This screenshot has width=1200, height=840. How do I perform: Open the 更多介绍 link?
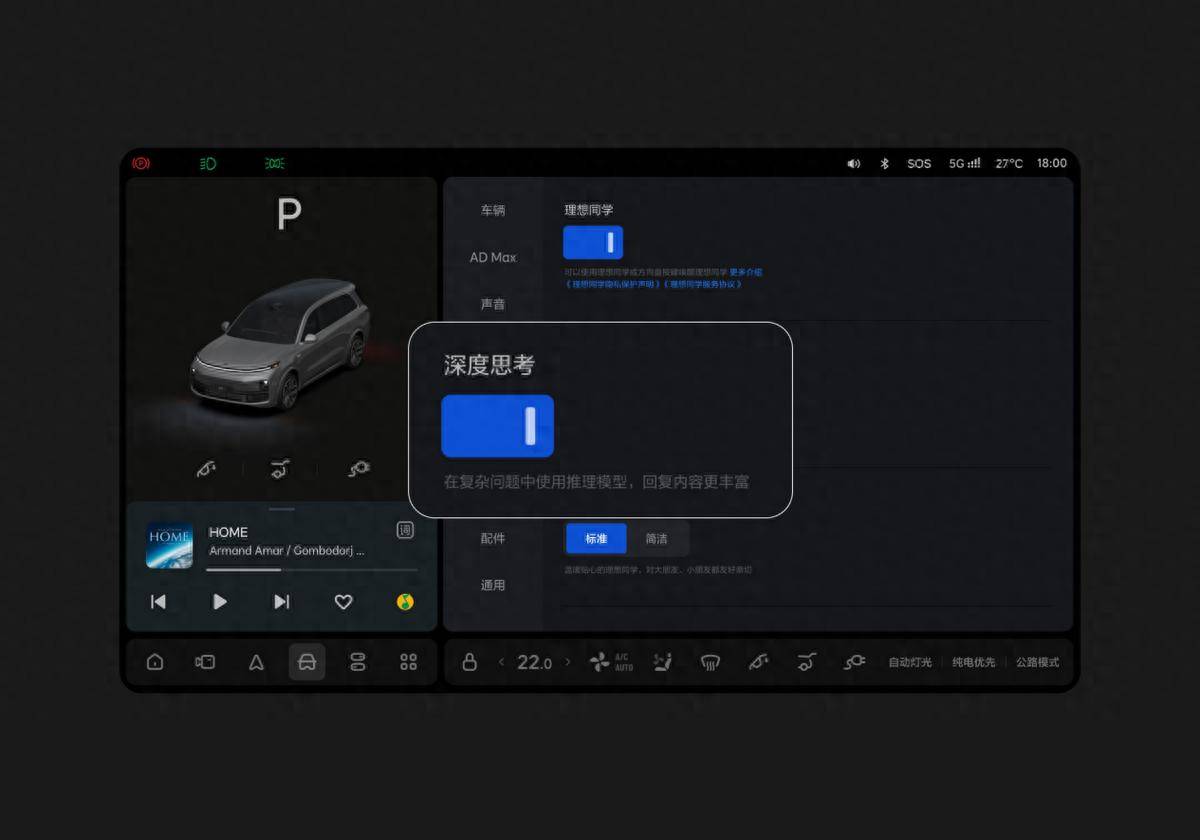[746, 272]
